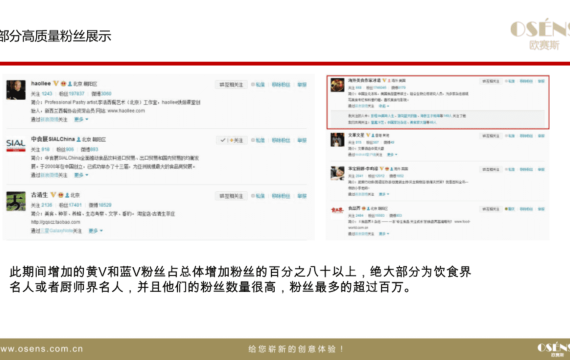This screenshot has height=360, width=570.
Task: Open avatar of third user in the right list
Action: click(337, 173)
